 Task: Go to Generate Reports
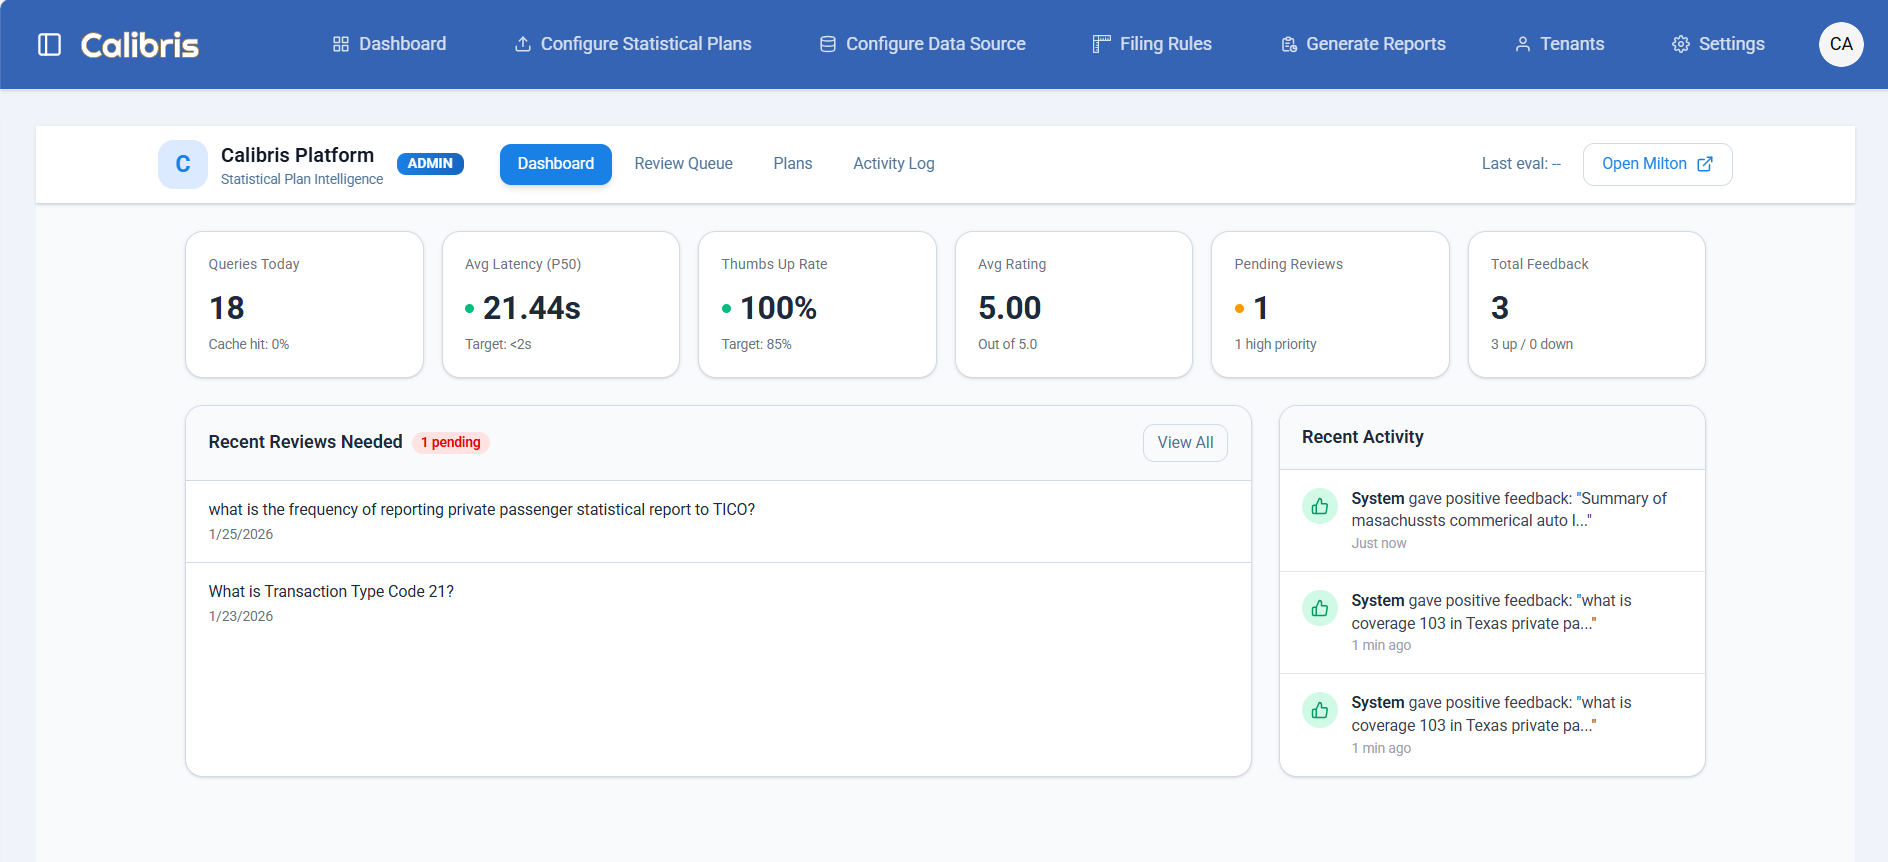coord(1363,44)
